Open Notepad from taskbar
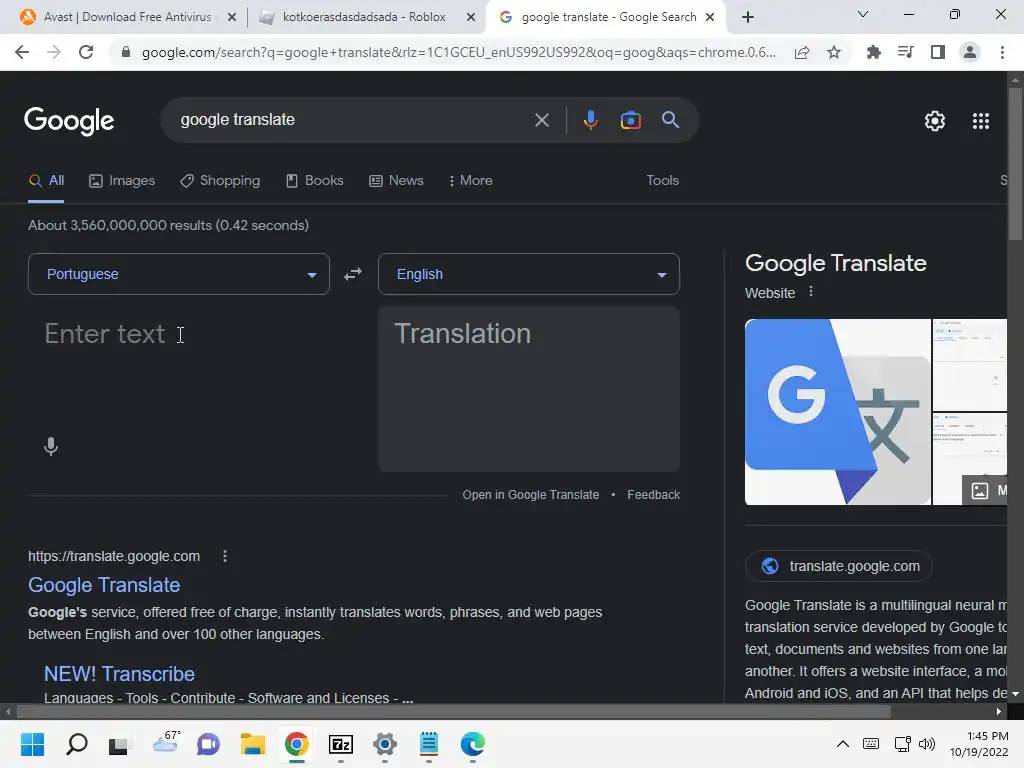 coord(428,744)
